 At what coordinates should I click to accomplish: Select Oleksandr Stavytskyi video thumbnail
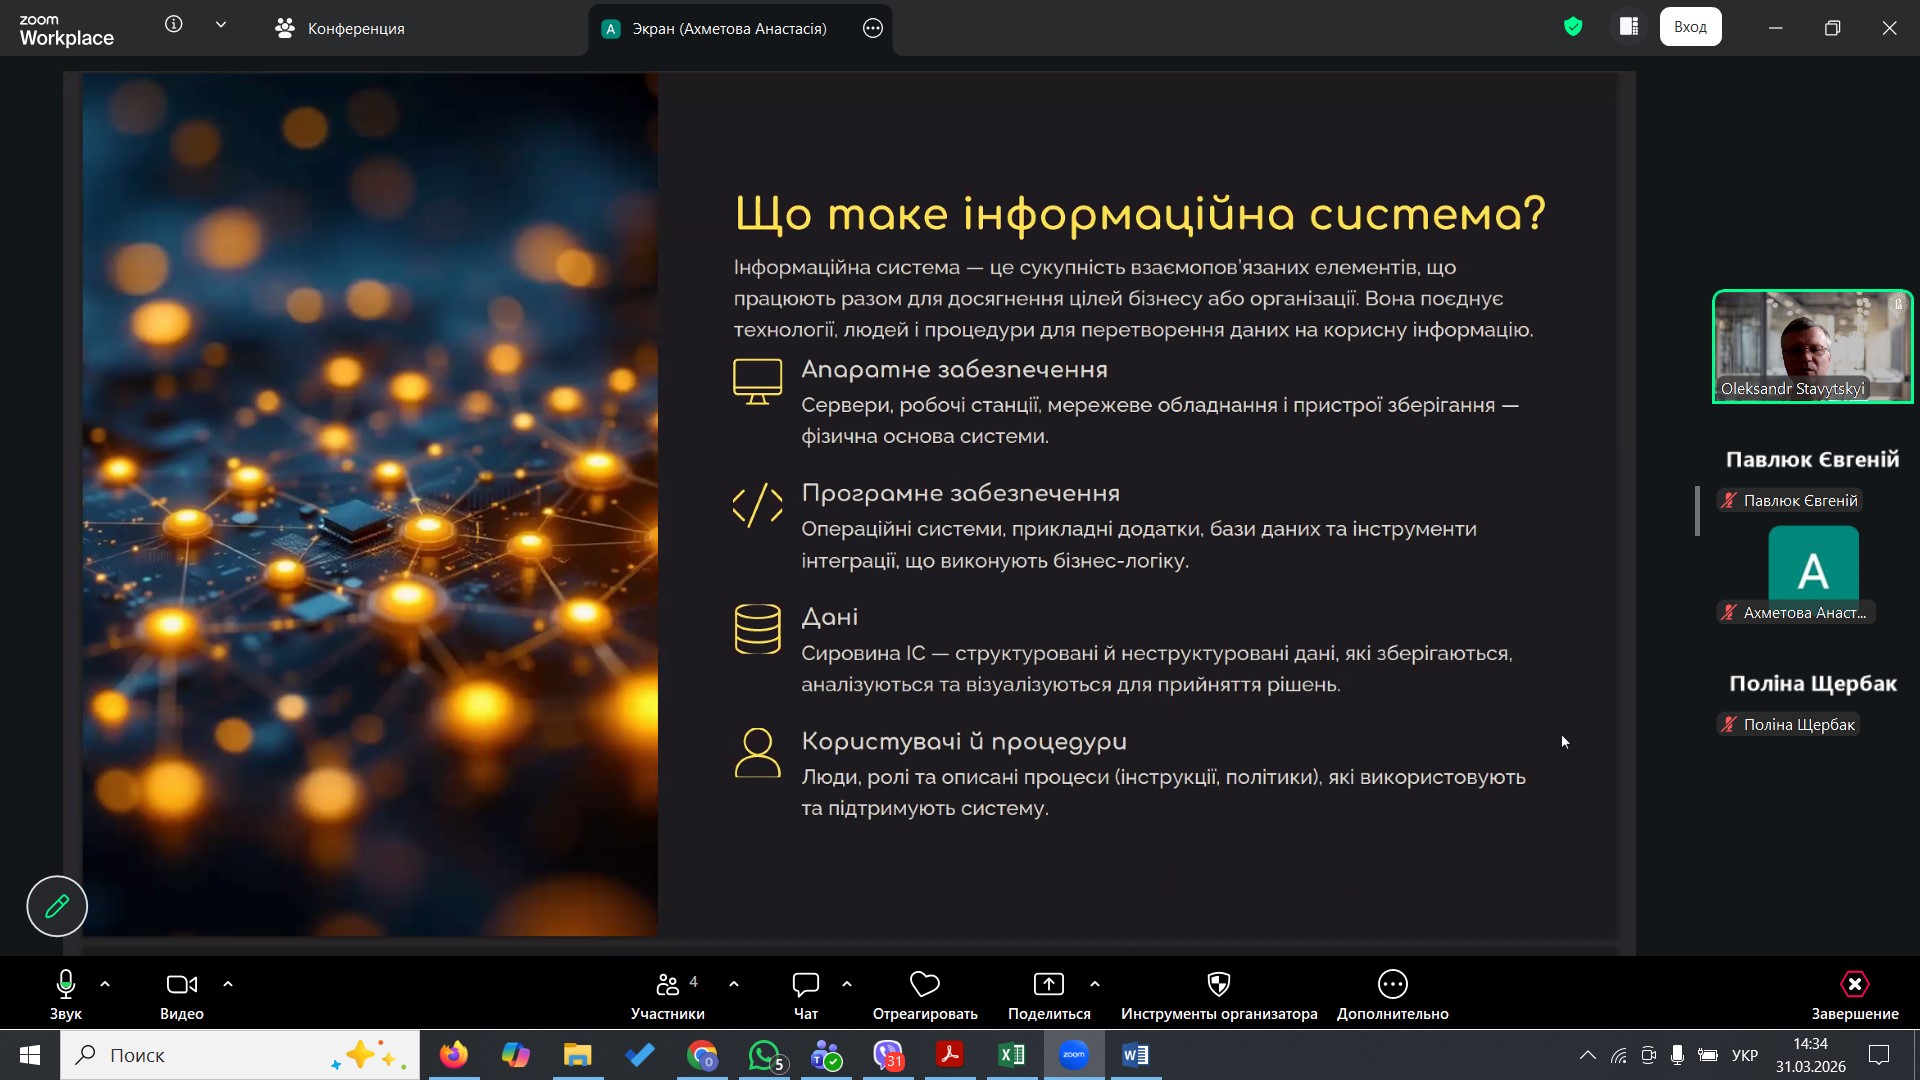pyautogui.click(x=1812, y=346)
